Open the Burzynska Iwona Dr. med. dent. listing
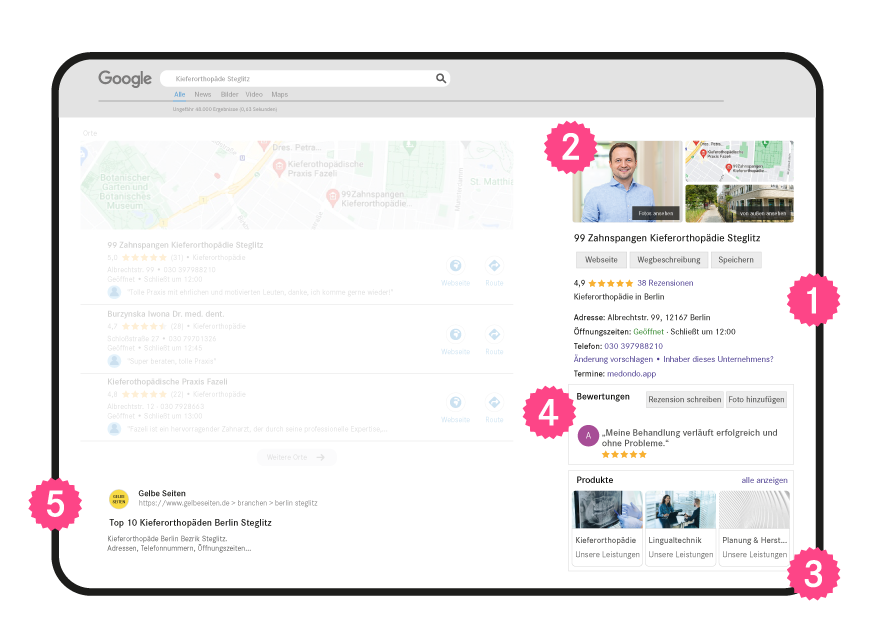The height and width of the screenshot is (640, 875). (166, 314)
